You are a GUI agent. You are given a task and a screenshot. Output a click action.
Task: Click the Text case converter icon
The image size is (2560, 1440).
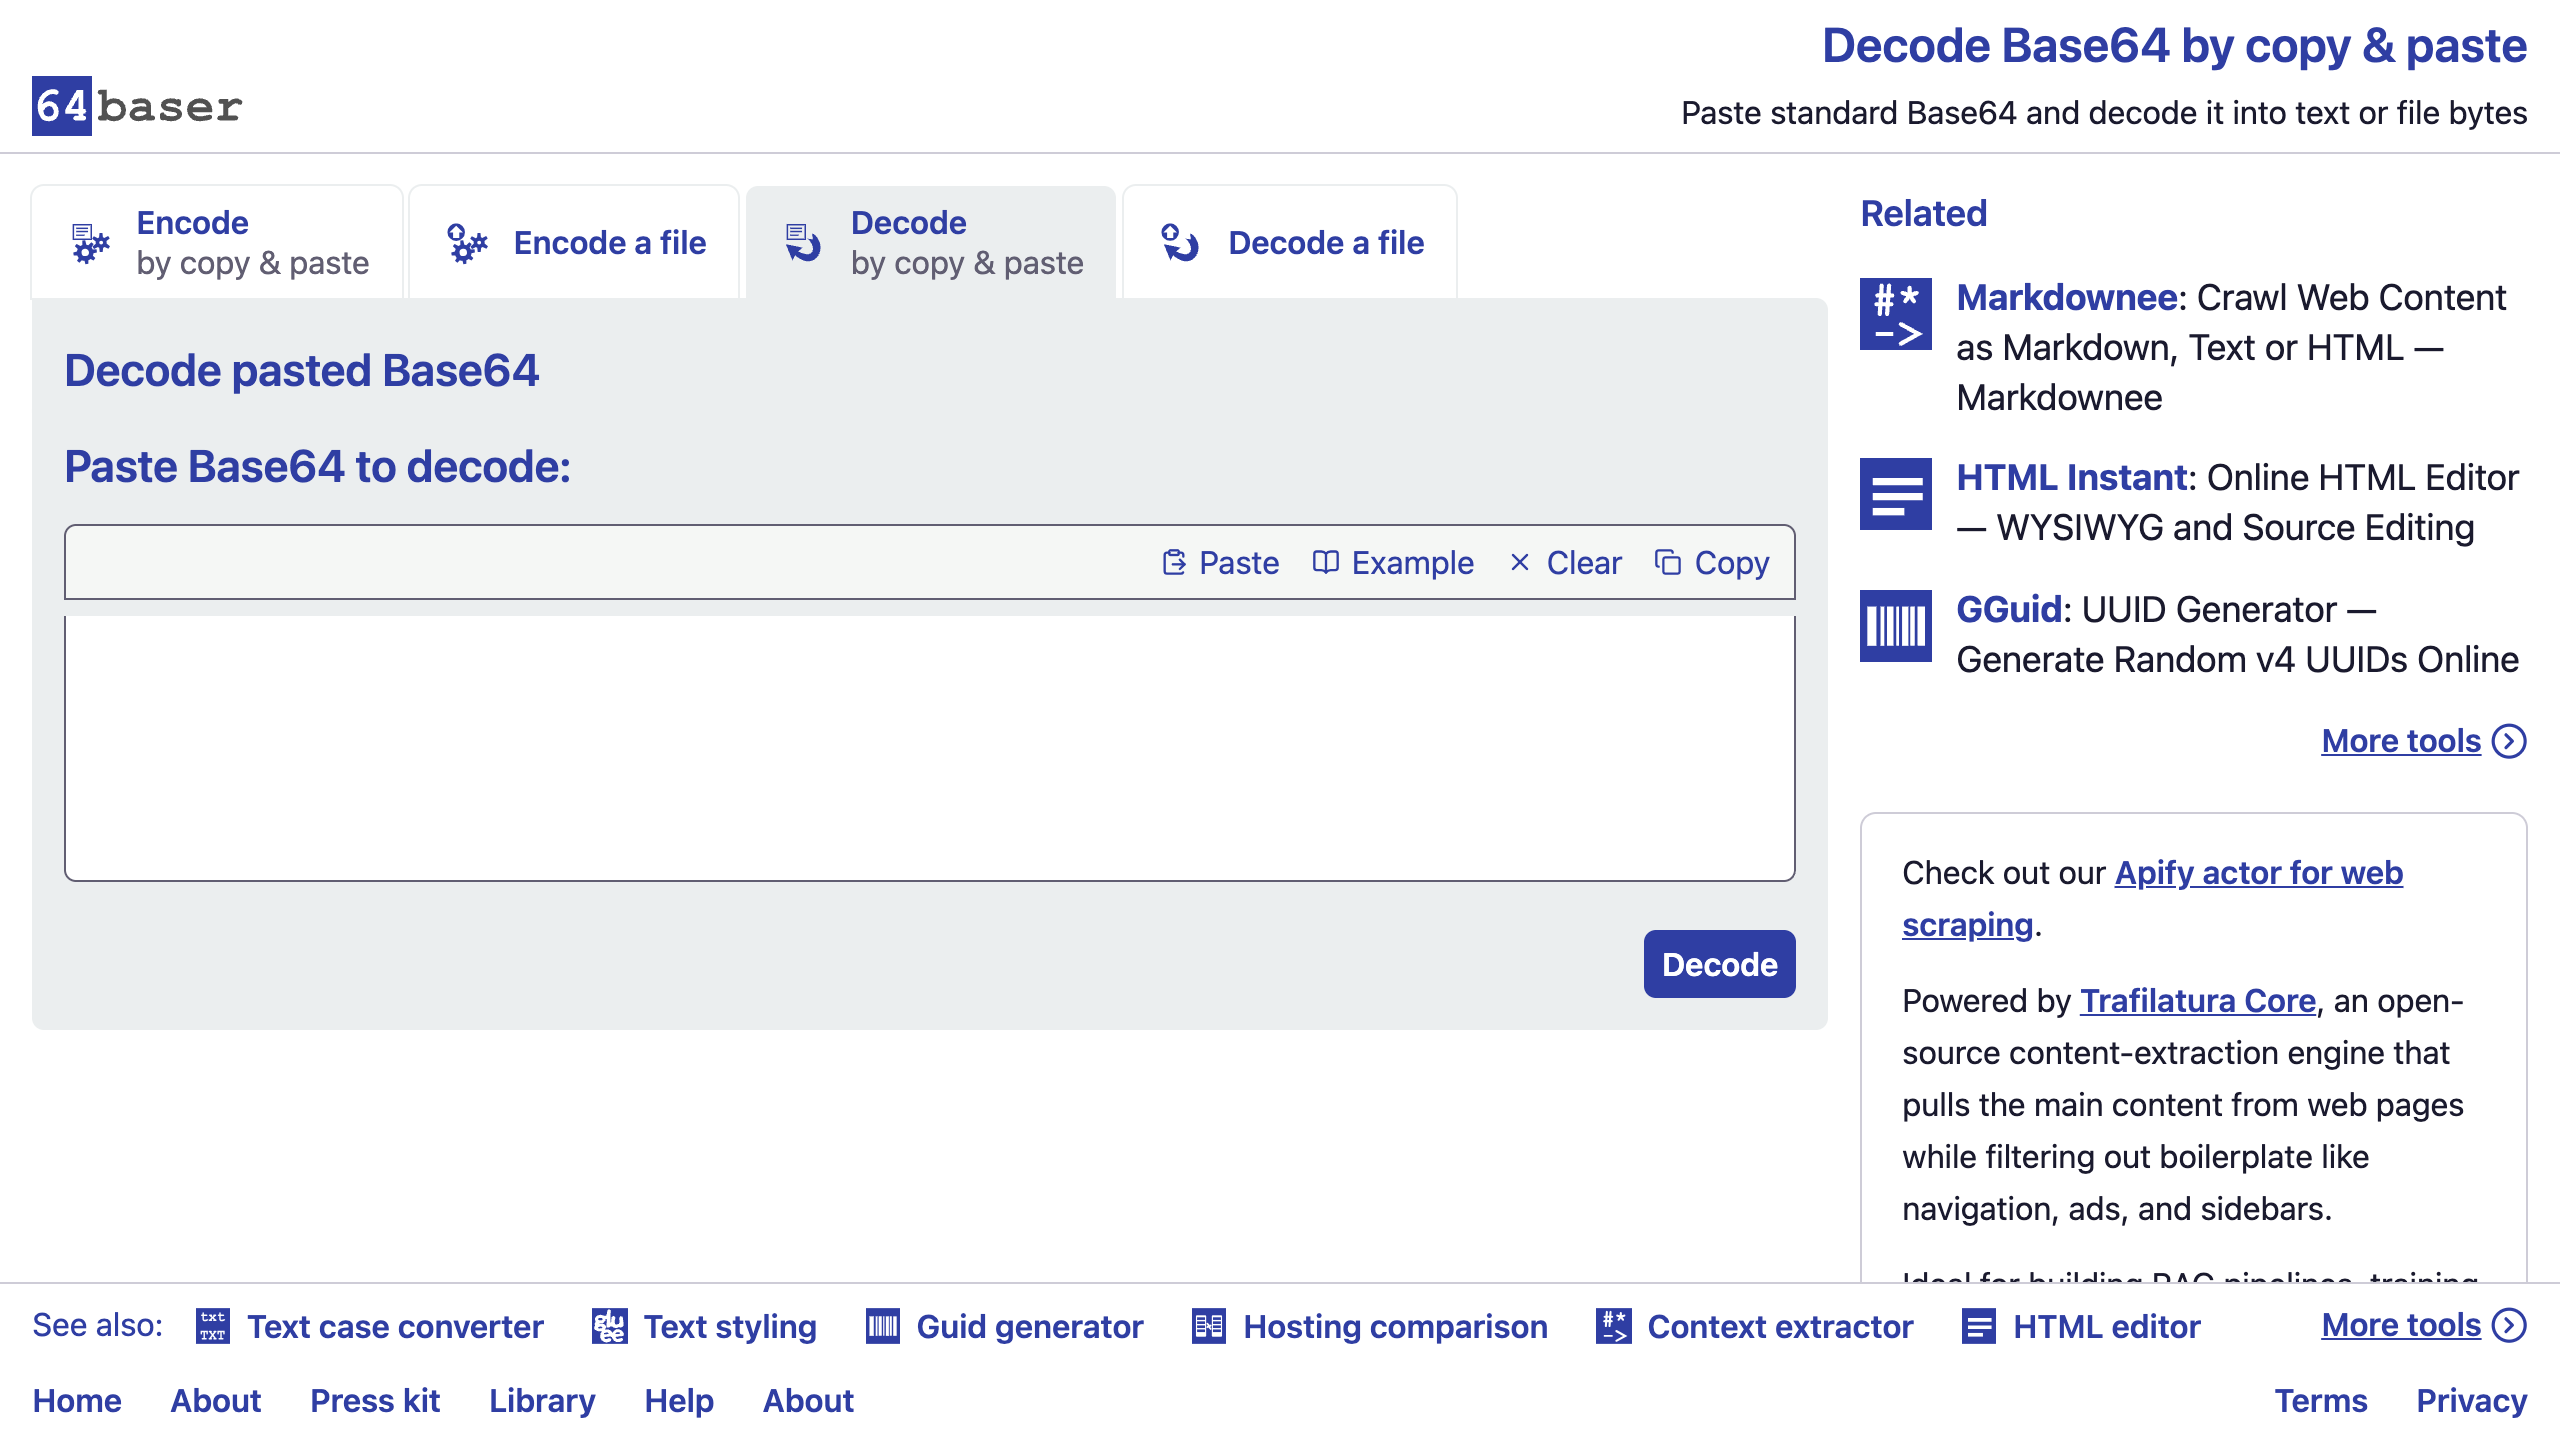[x=212, y=1326]
